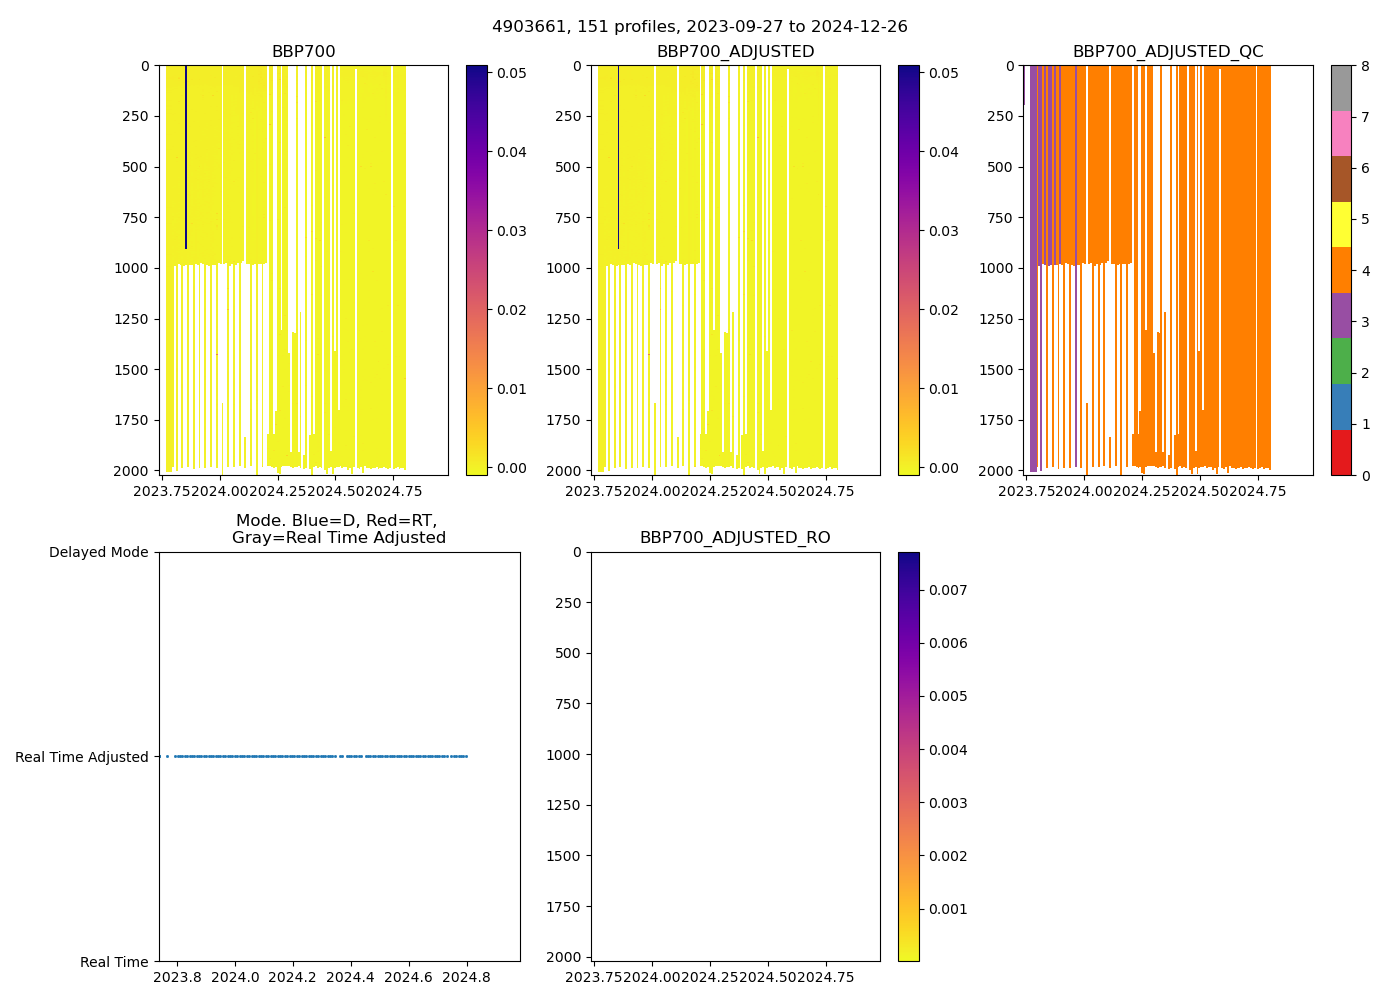1400x1000 pixels.
Task: Click the 'Delayed Mode' y-axis label
Action: [x=98, y=552]
